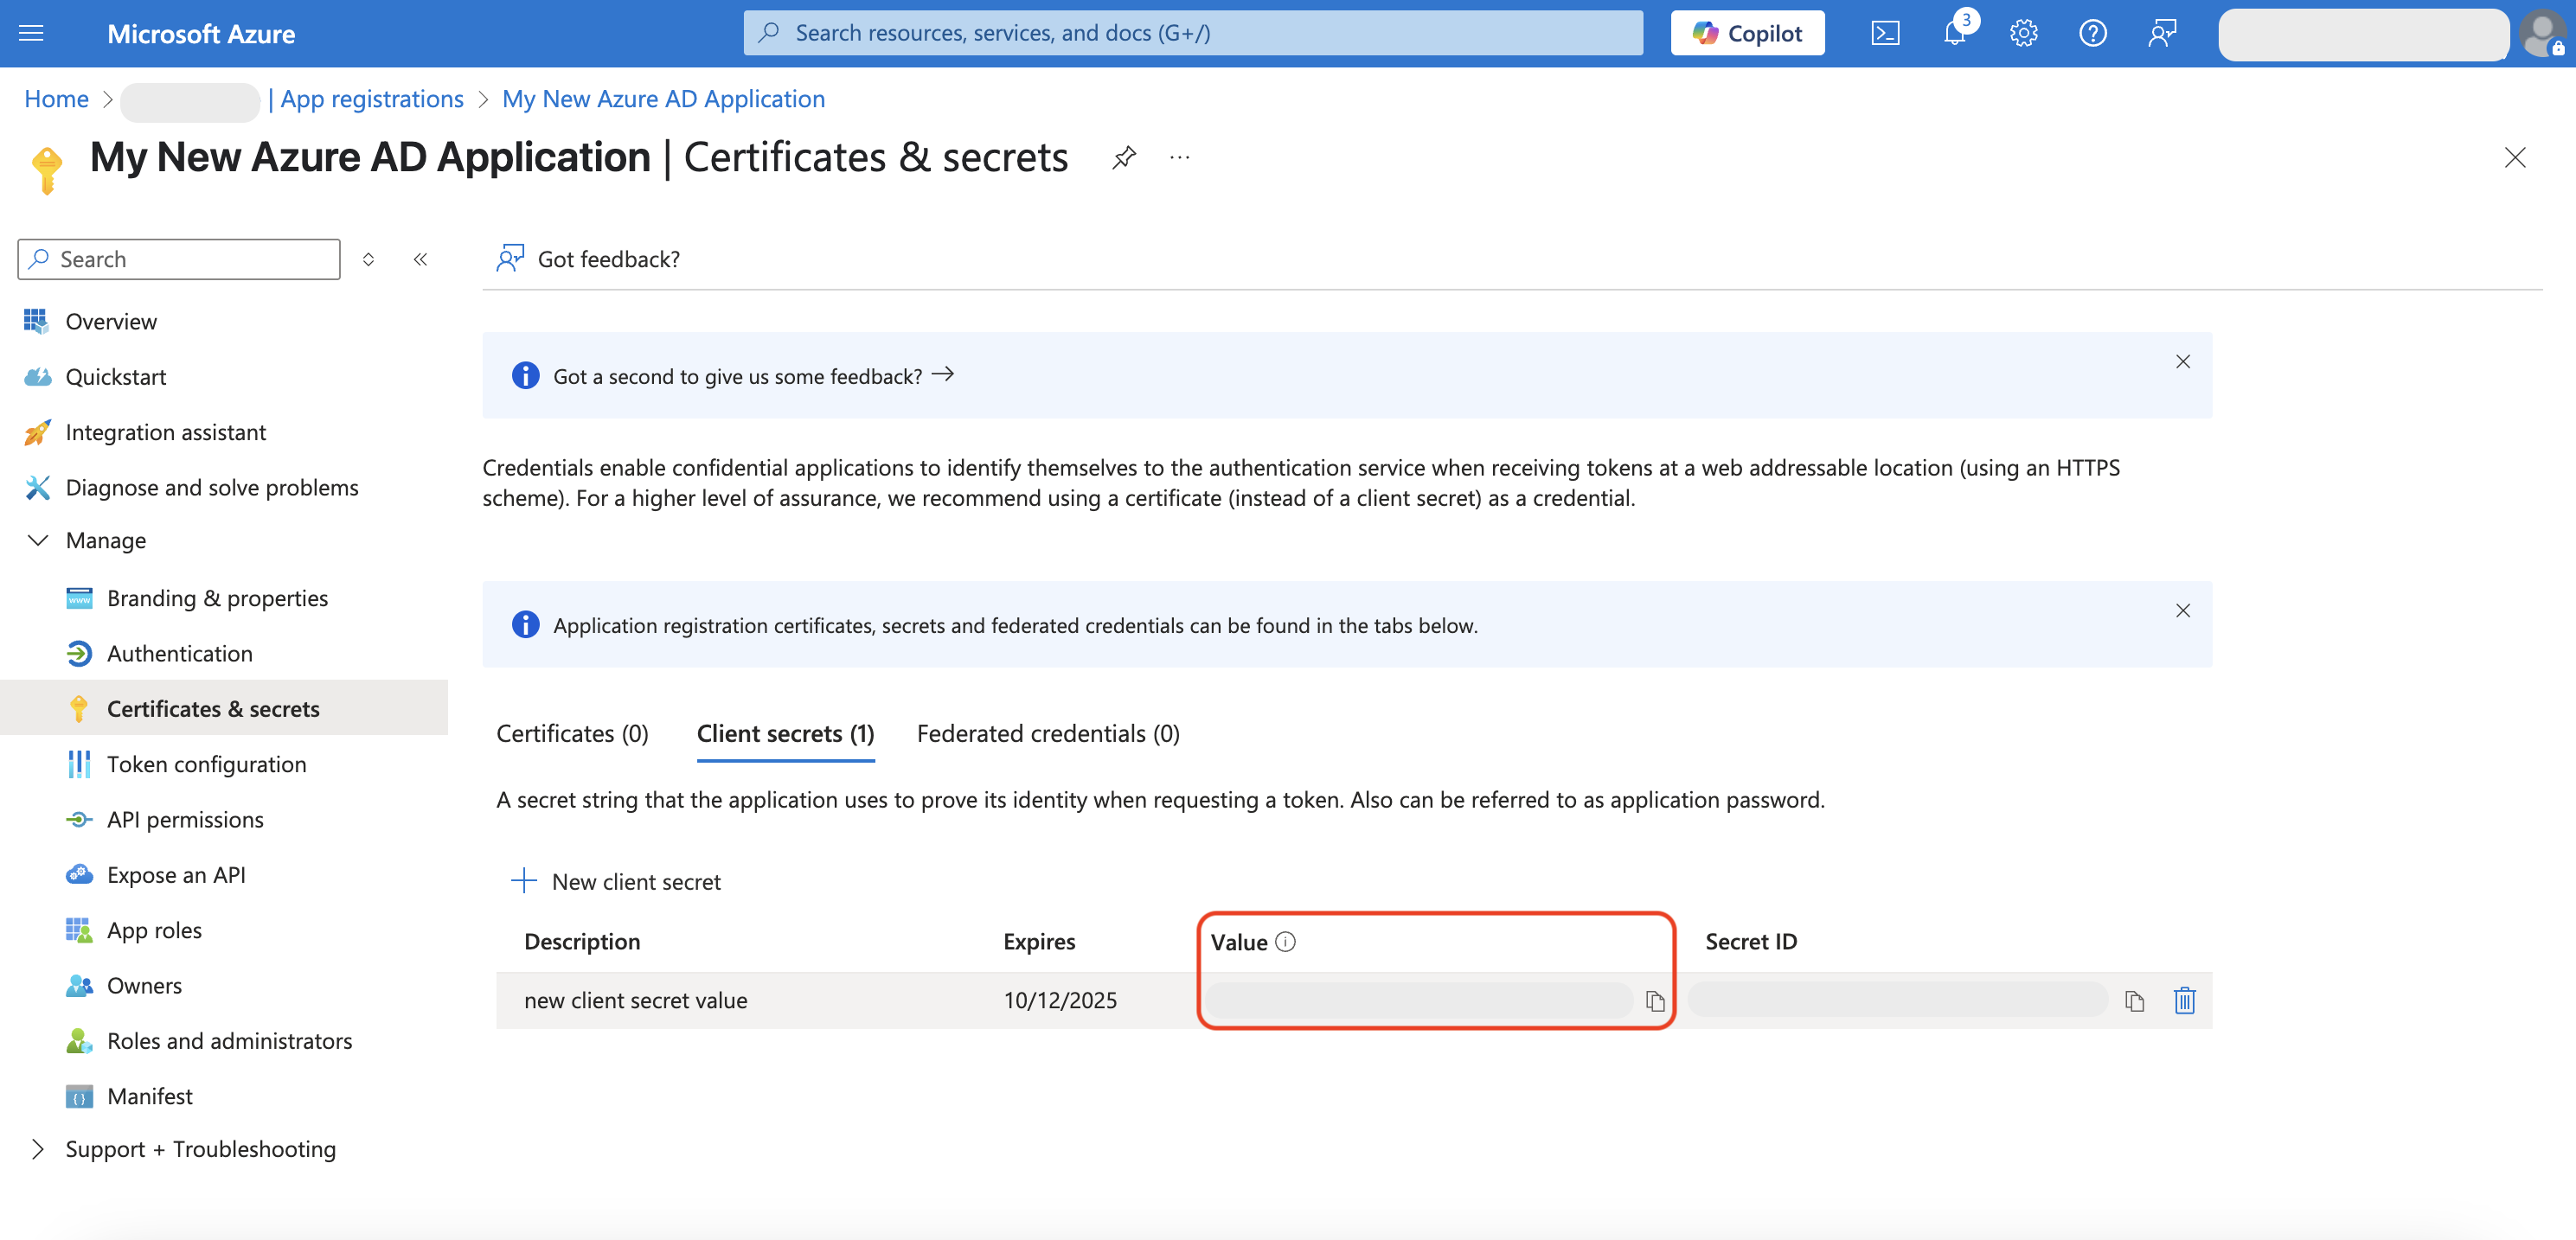Screen dimensions: 2576x1240
Task: Open Integration assistant
Action: pos(166,432)
